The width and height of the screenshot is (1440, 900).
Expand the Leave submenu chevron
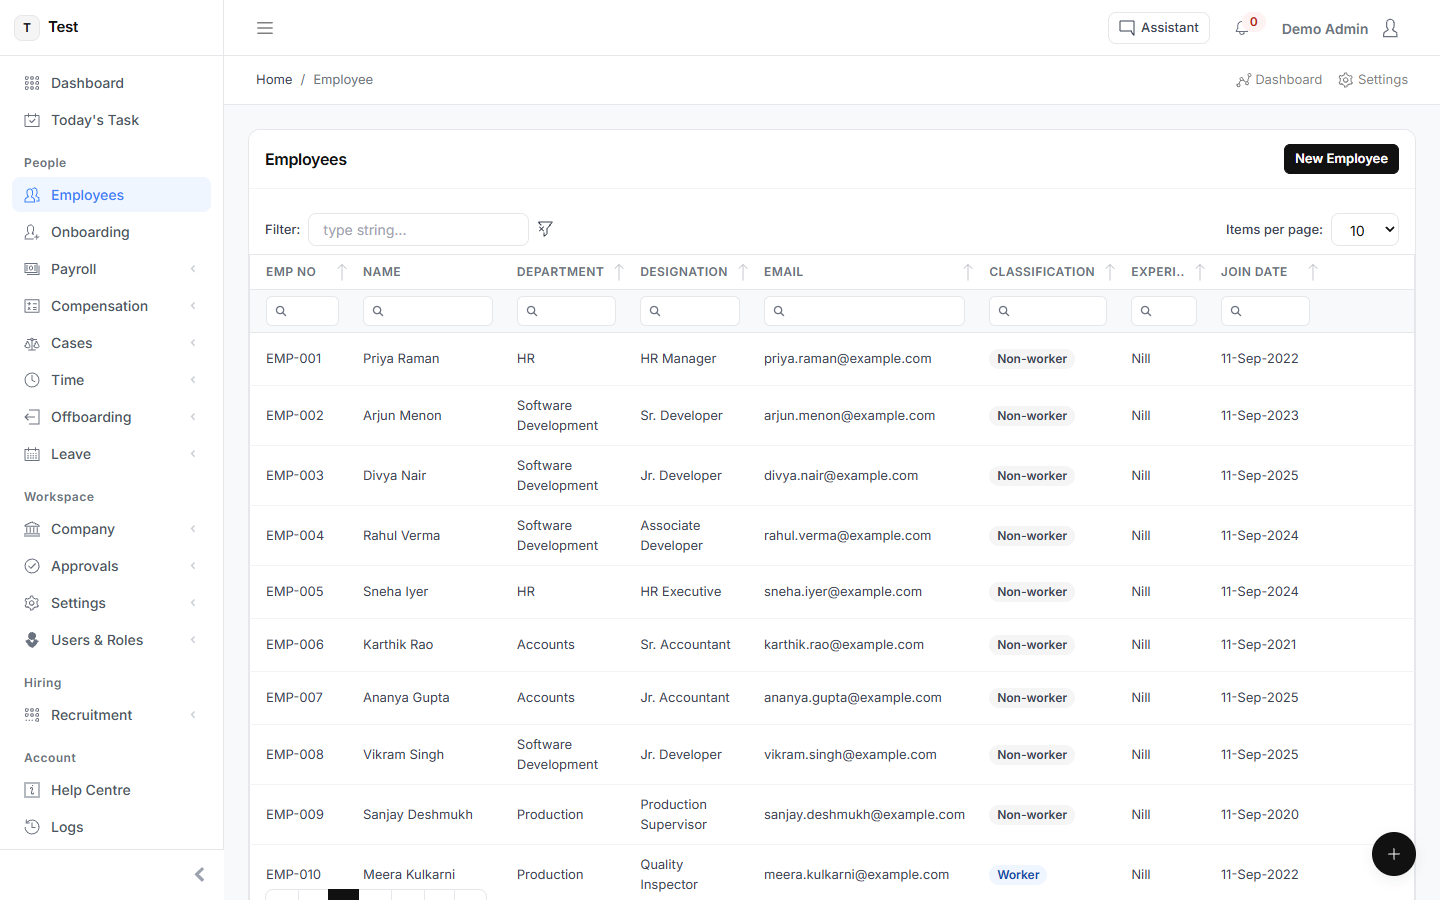point(193,454)
